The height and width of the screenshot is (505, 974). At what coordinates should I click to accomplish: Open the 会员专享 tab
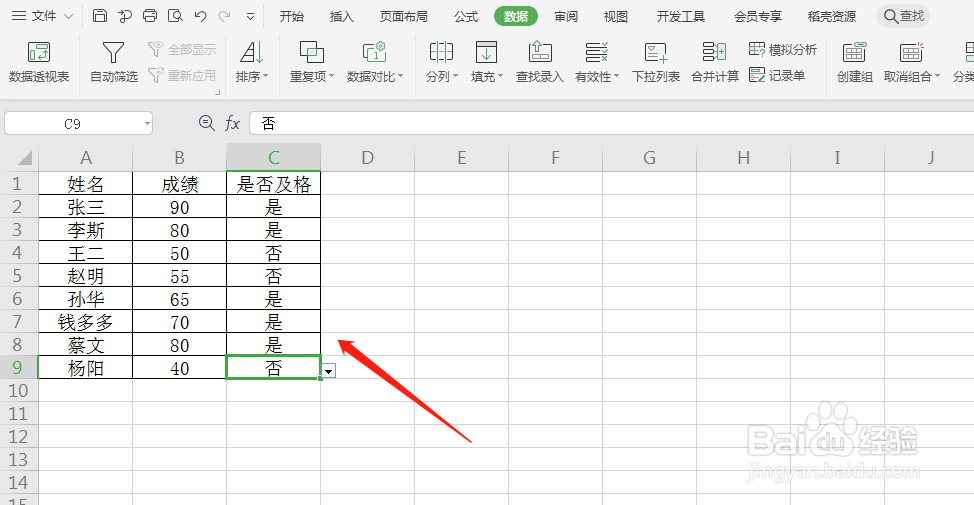click(x=757, y=16)
